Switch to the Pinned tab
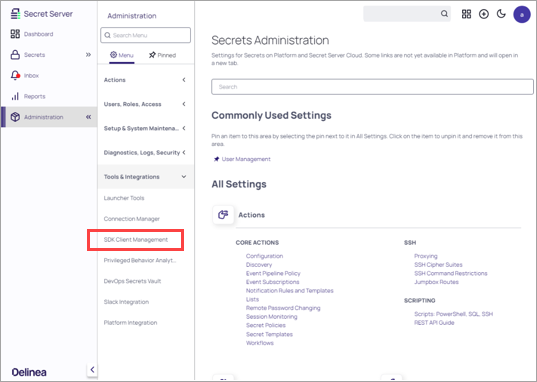This screenshot has height=382, width=537. coord(162,55)
